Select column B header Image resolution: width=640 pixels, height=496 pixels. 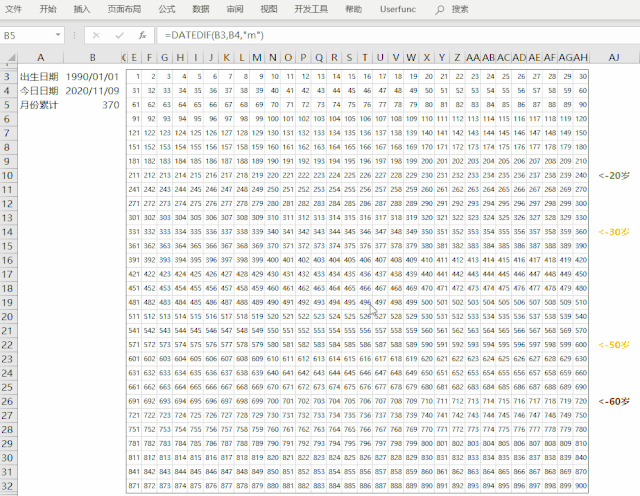coord(93,58)
